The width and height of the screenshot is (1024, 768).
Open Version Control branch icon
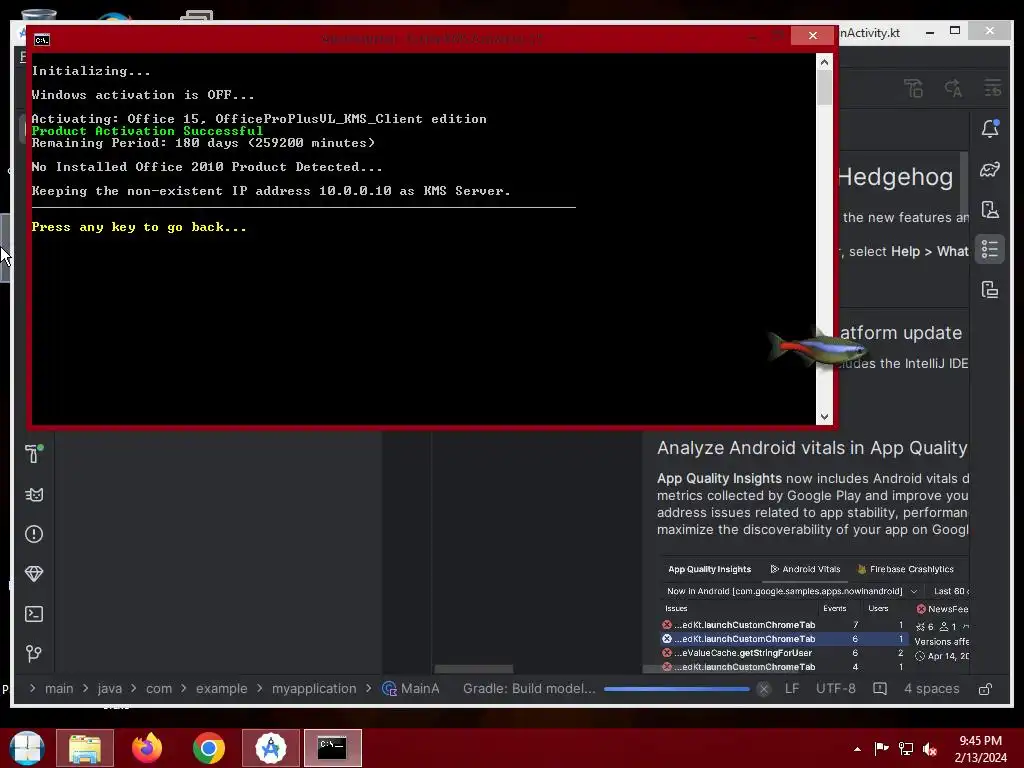pos(34,654)
